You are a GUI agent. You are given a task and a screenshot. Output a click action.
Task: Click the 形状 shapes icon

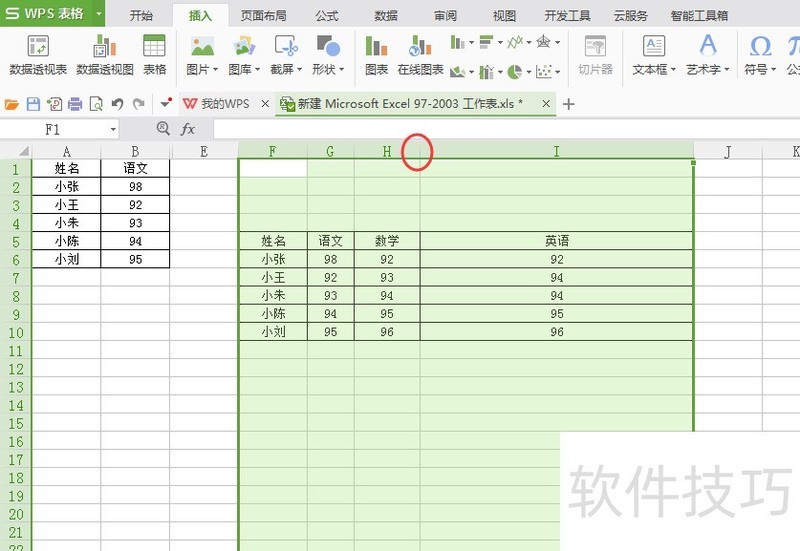[328, 47]
